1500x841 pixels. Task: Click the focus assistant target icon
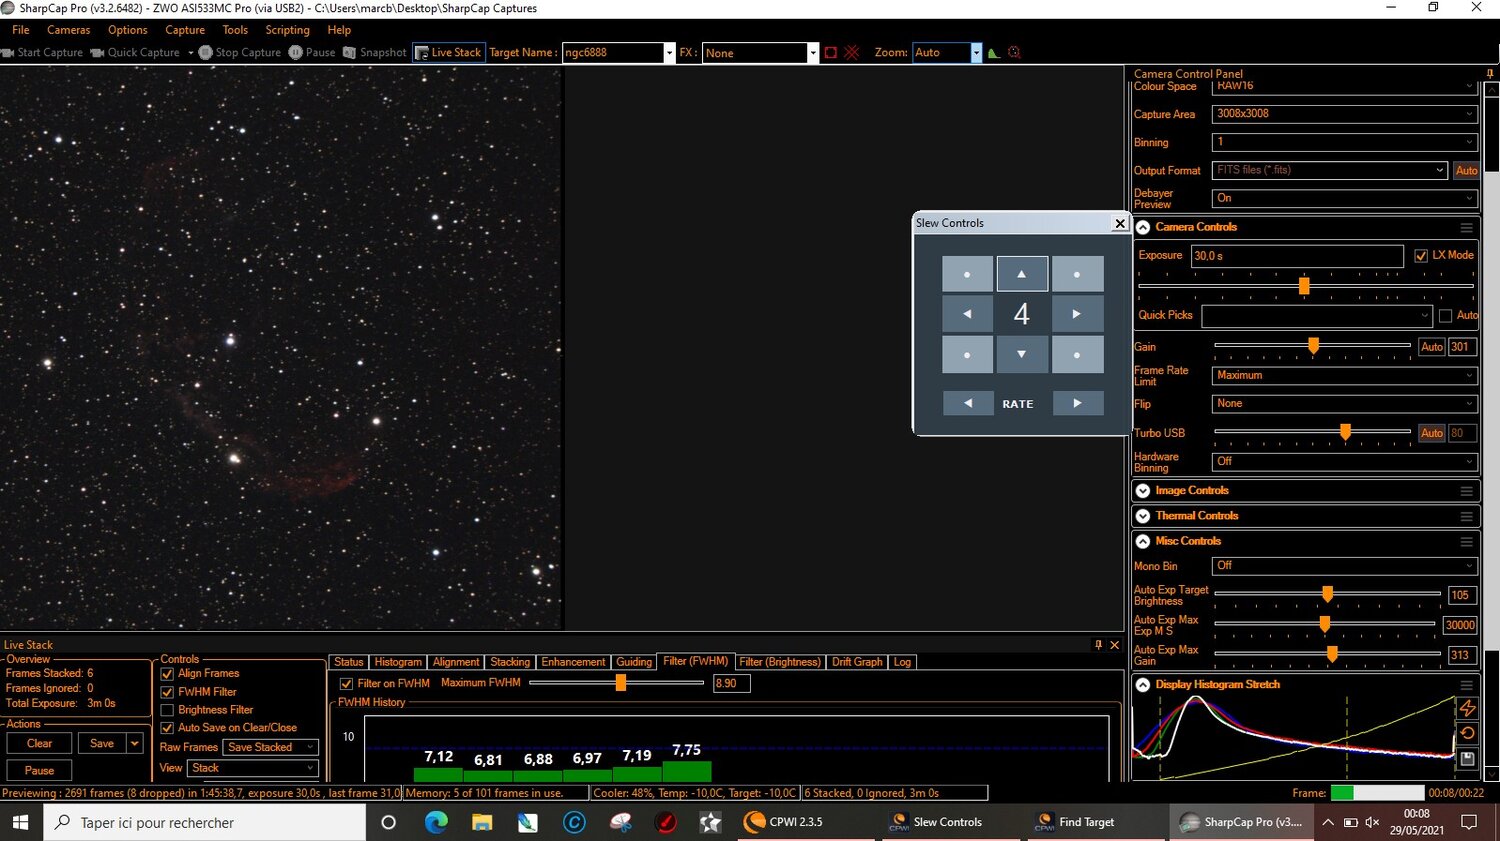pos(1014,53)
